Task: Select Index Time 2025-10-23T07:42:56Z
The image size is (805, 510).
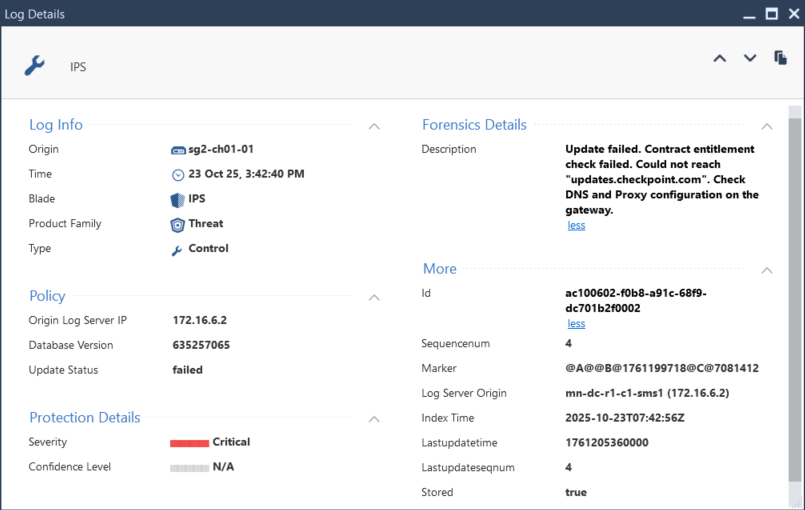Action: pyautogui.click(x=625, y=418)
